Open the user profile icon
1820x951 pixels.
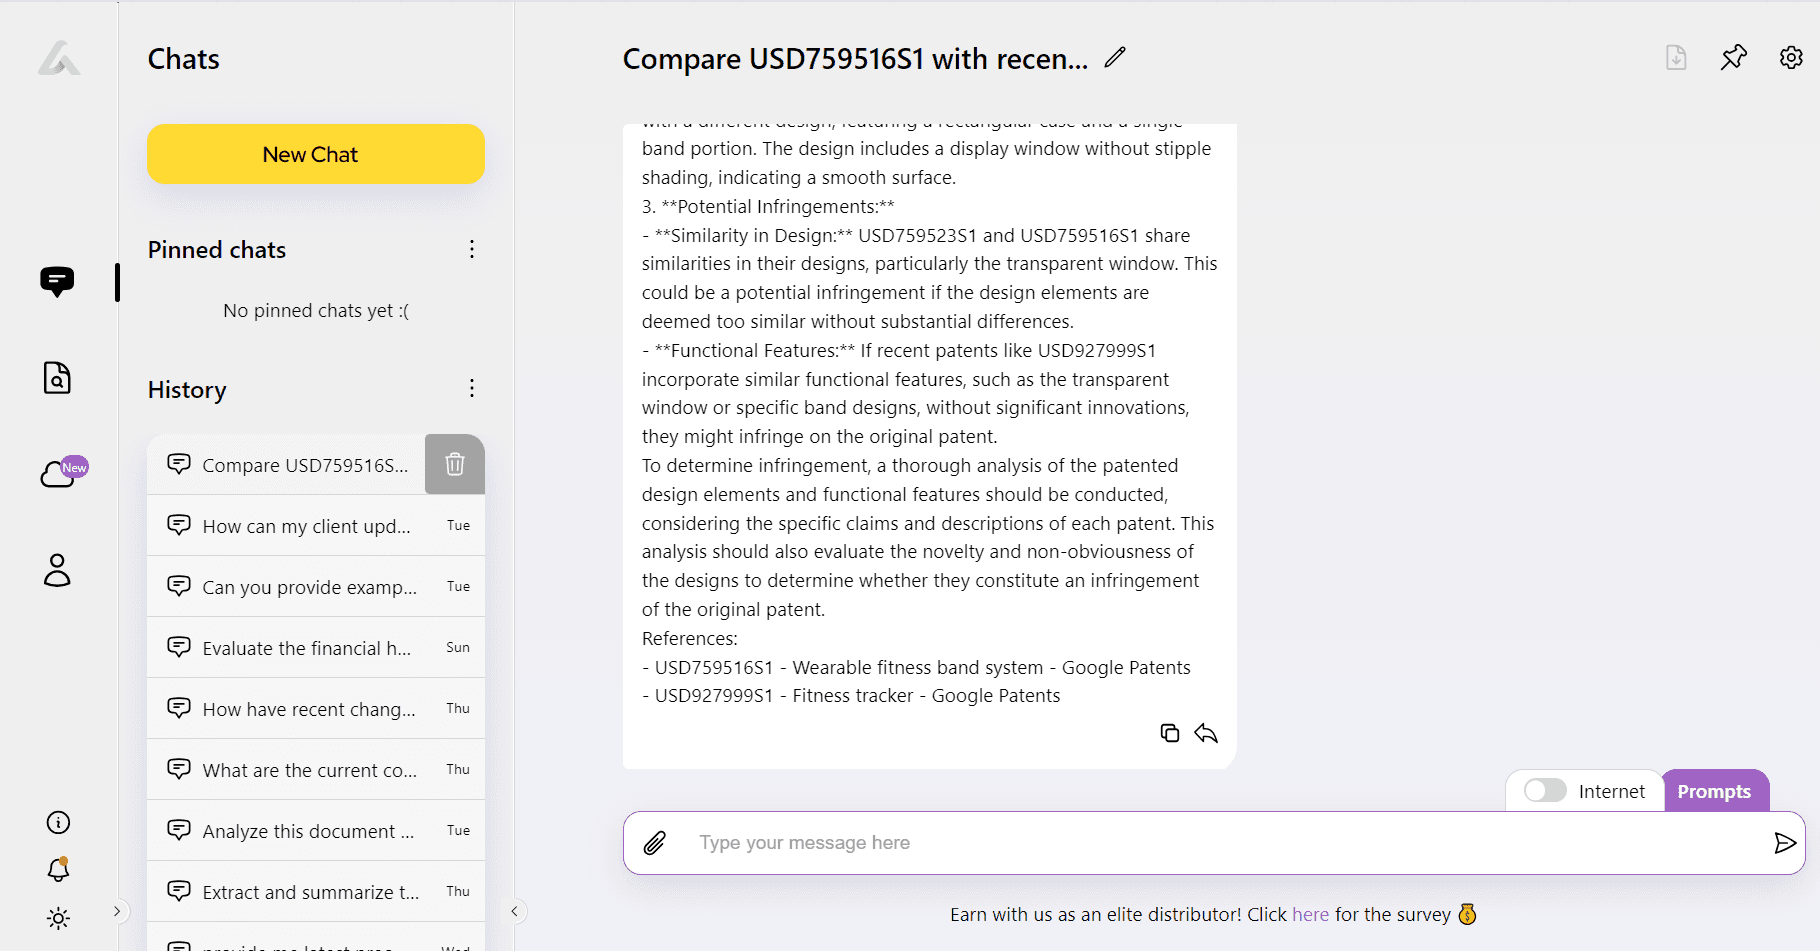tap(57, 570)
